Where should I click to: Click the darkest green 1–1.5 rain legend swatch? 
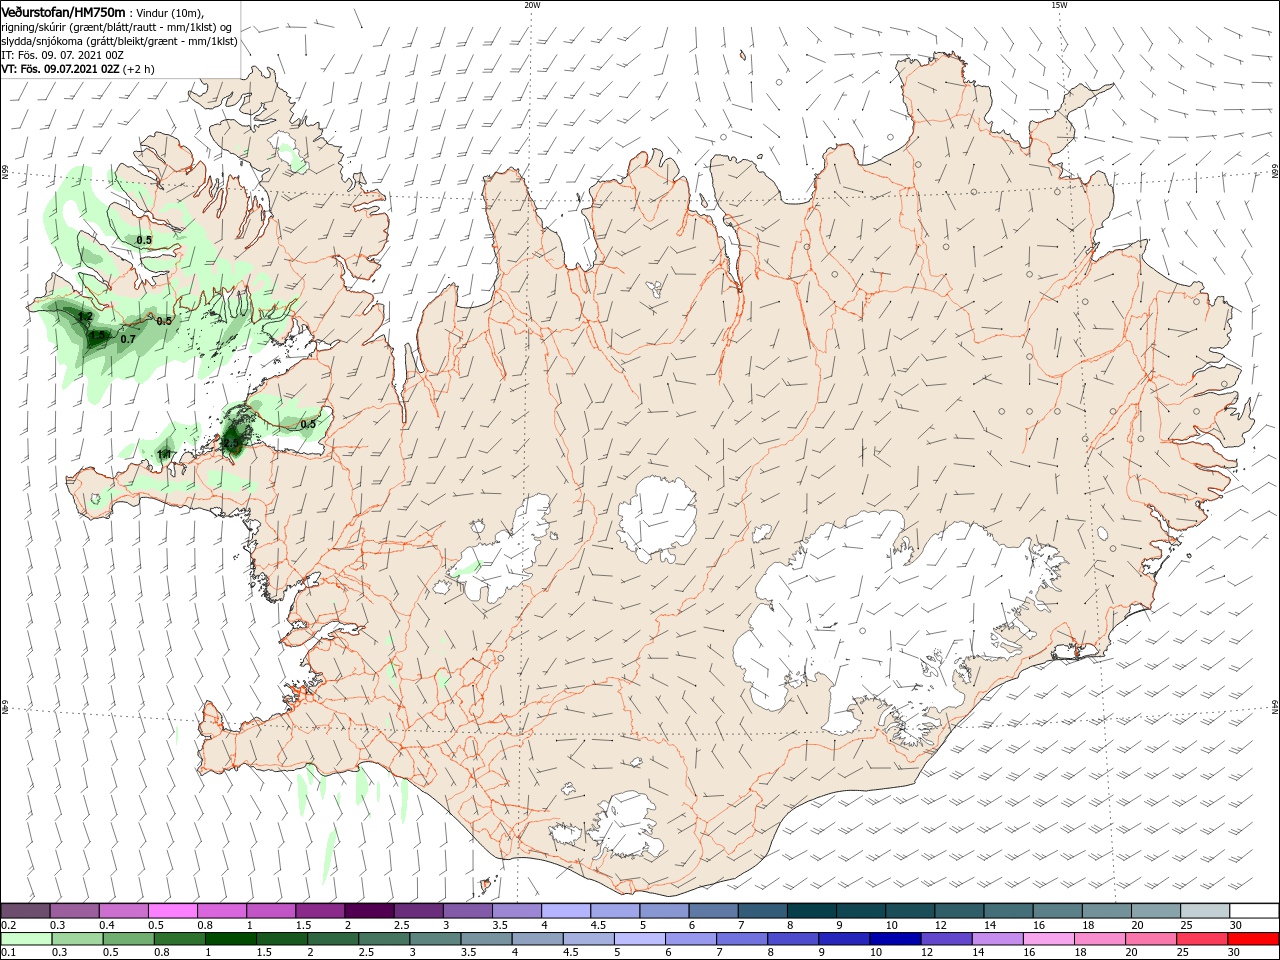pyautogui.click(x=231, y=939)
